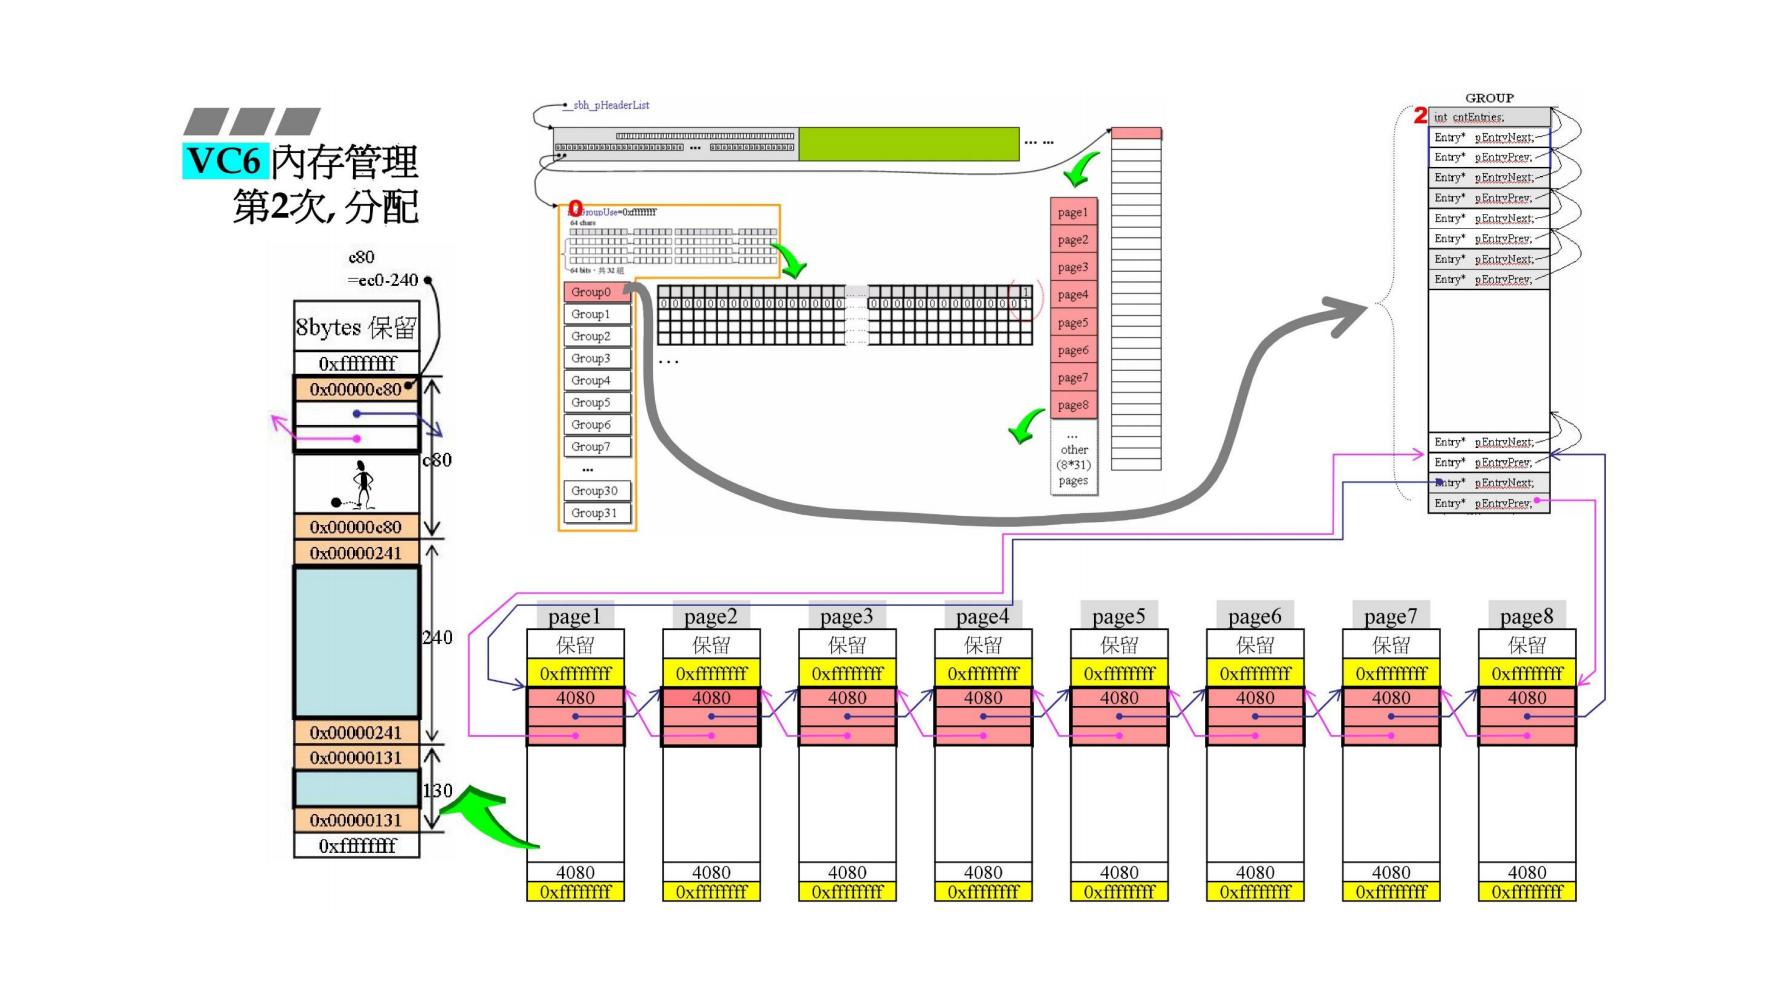Click the large green curved arrow beside 130
The width and height of the screenshot is (1778, 1000).
pyautogui.click(x=490, y=818)
